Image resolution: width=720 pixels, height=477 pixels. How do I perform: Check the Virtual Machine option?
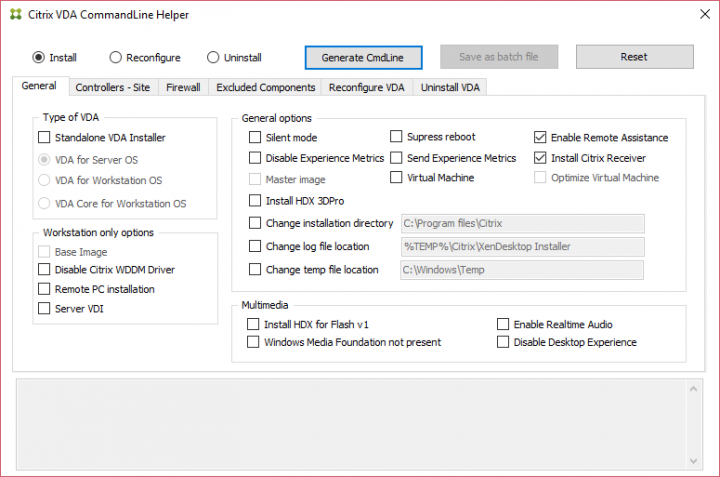[x=396, y=177]
